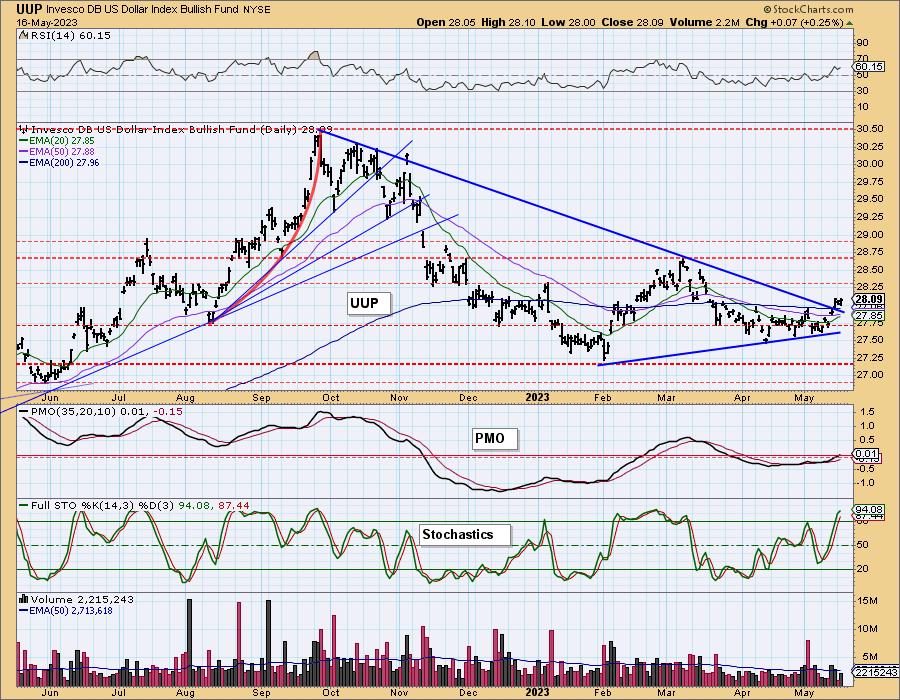Click Oct on the price panel date axis
Viewport: 900px width, 700px height.
331,397
